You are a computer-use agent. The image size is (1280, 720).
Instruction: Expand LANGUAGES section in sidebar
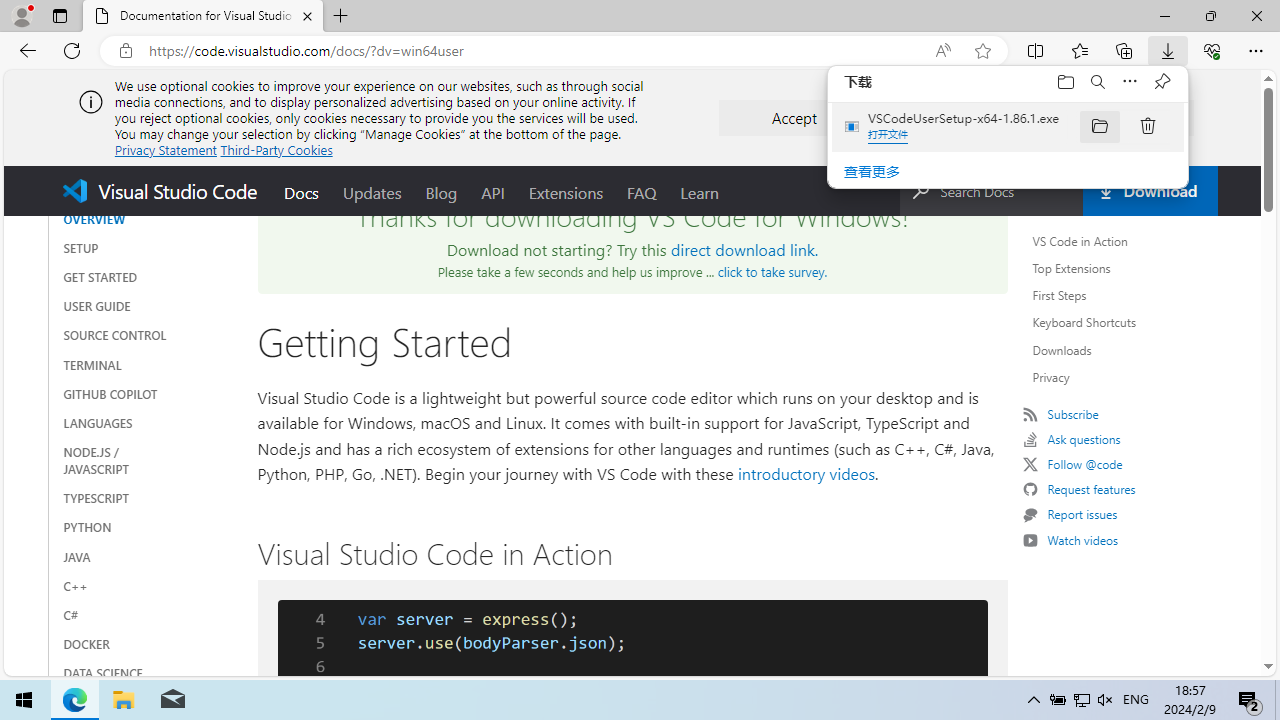pos(98,423)
